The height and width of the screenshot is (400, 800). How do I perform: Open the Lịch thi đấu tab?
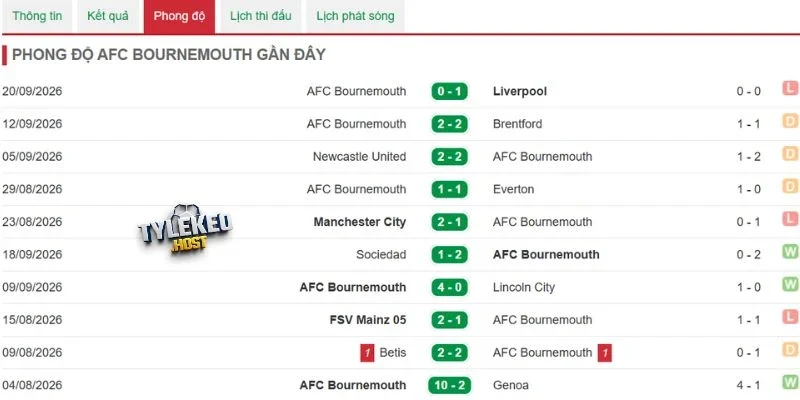(260, 16)
